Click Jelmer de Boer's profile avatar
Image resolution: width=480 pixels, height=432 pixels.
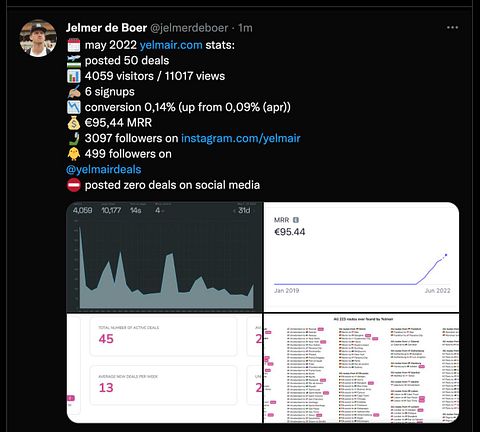[x=38, y=38]
